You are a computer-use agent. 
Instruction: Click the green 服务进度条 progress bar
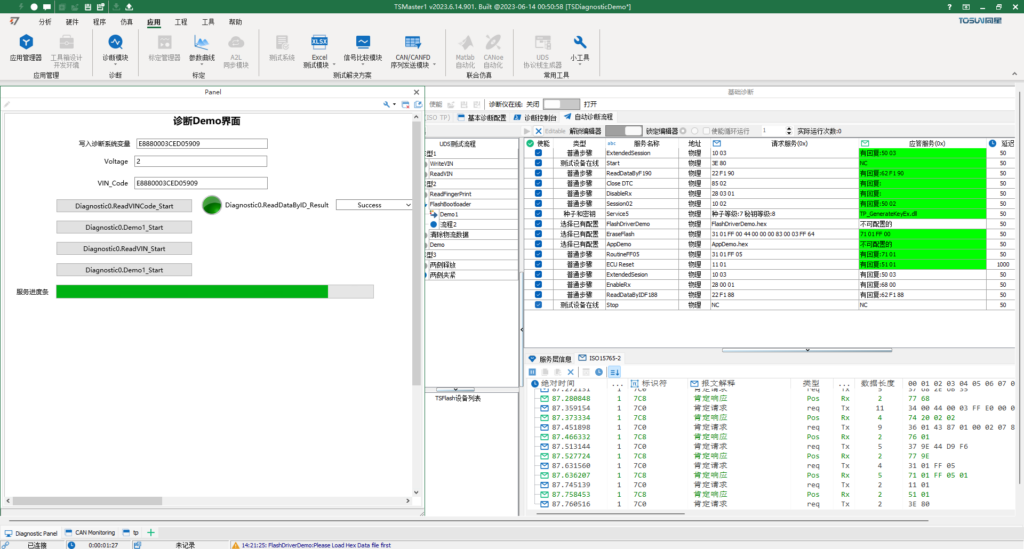point(192,291)
